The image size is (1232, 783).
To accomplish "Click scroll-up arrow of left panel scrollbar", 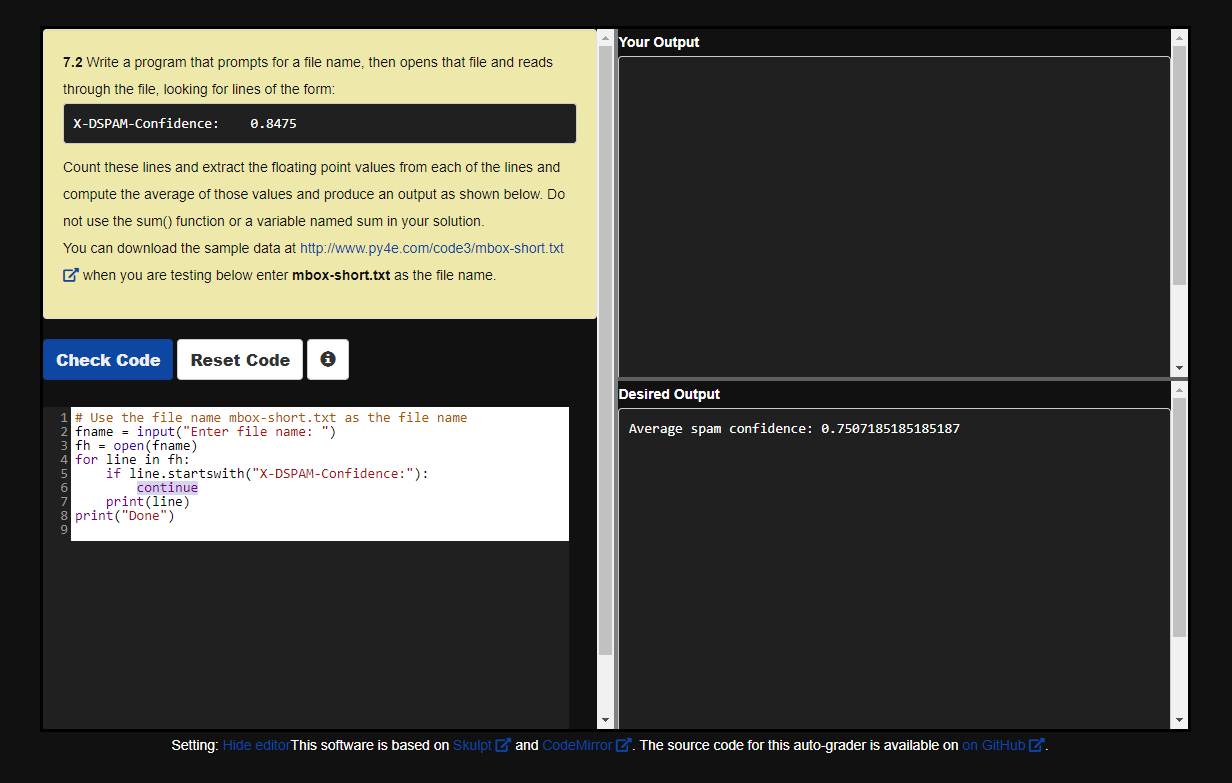I will pyautogui.click(x=605, y=38).
